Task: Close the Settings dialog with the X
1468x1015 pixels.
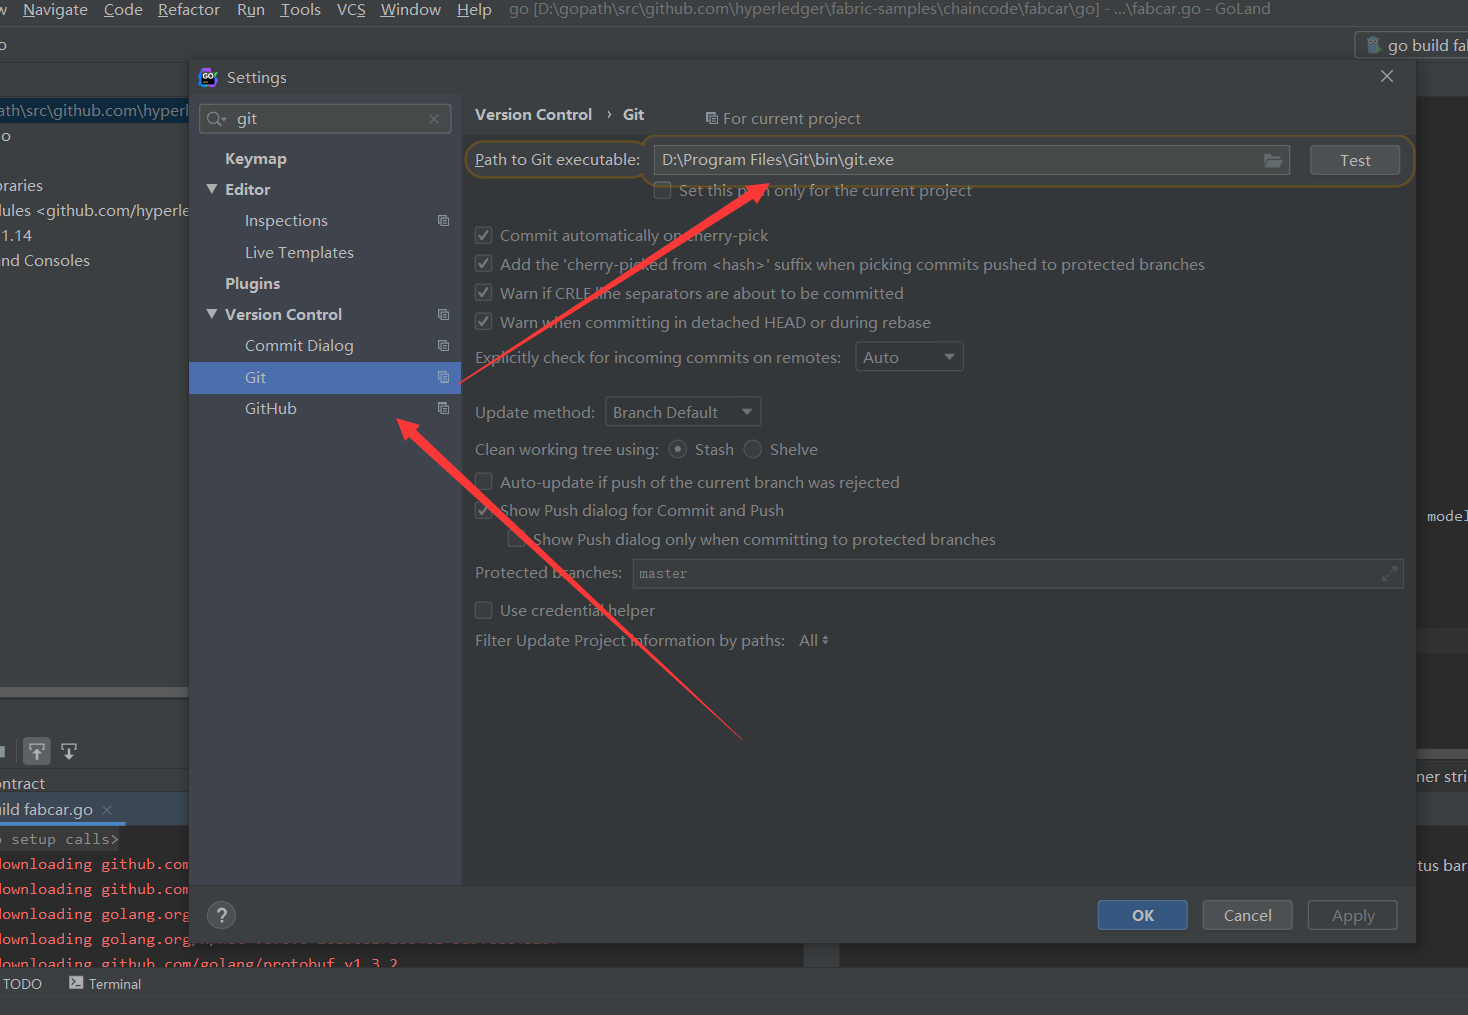Action: click(1387, 76)
